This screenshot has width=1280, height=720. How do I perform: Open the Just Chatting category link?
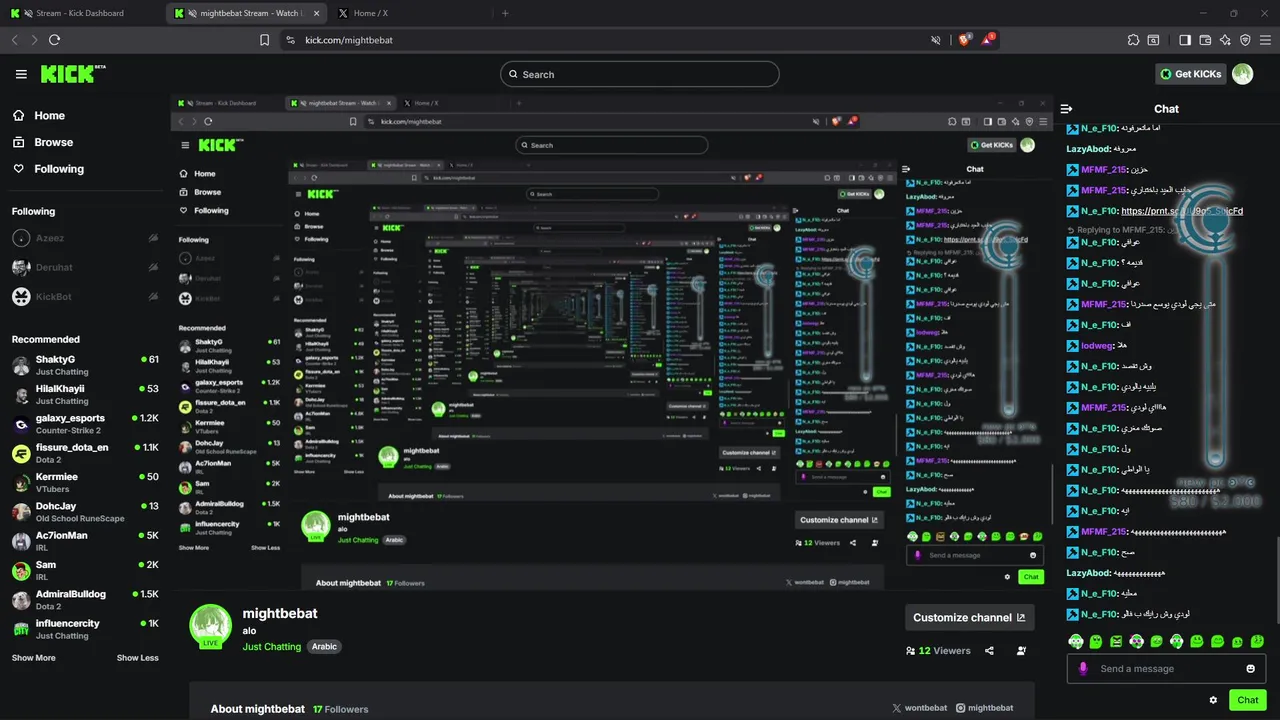272,647
